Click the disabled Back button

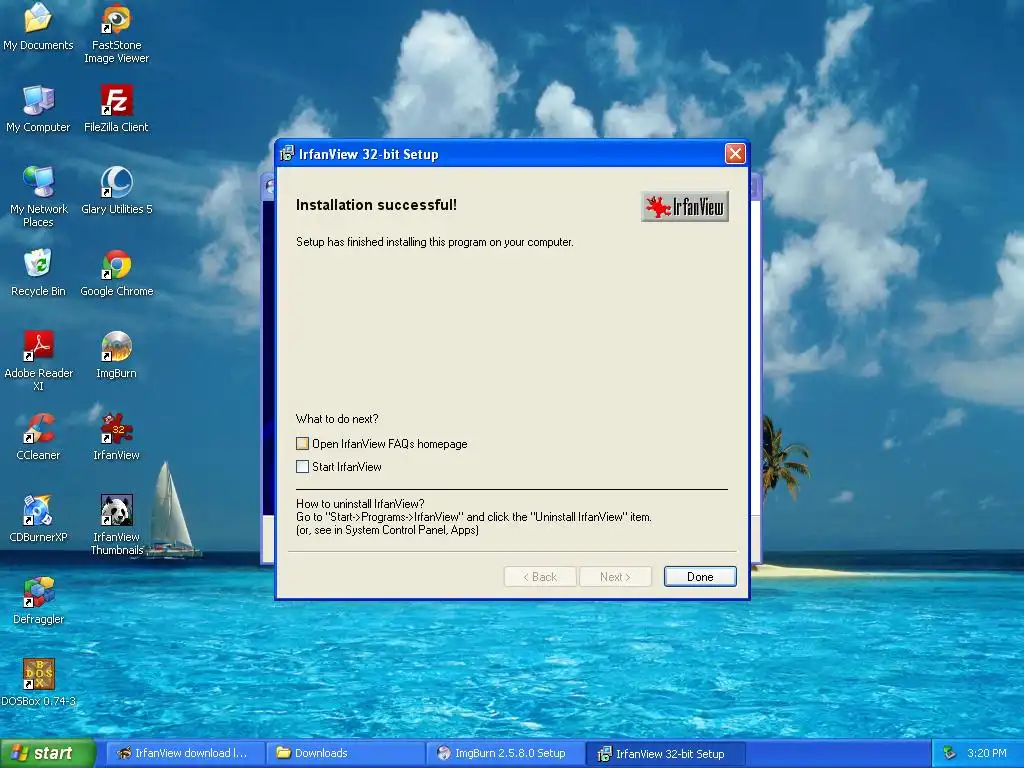pyautogui.click(x=540, y=577)
